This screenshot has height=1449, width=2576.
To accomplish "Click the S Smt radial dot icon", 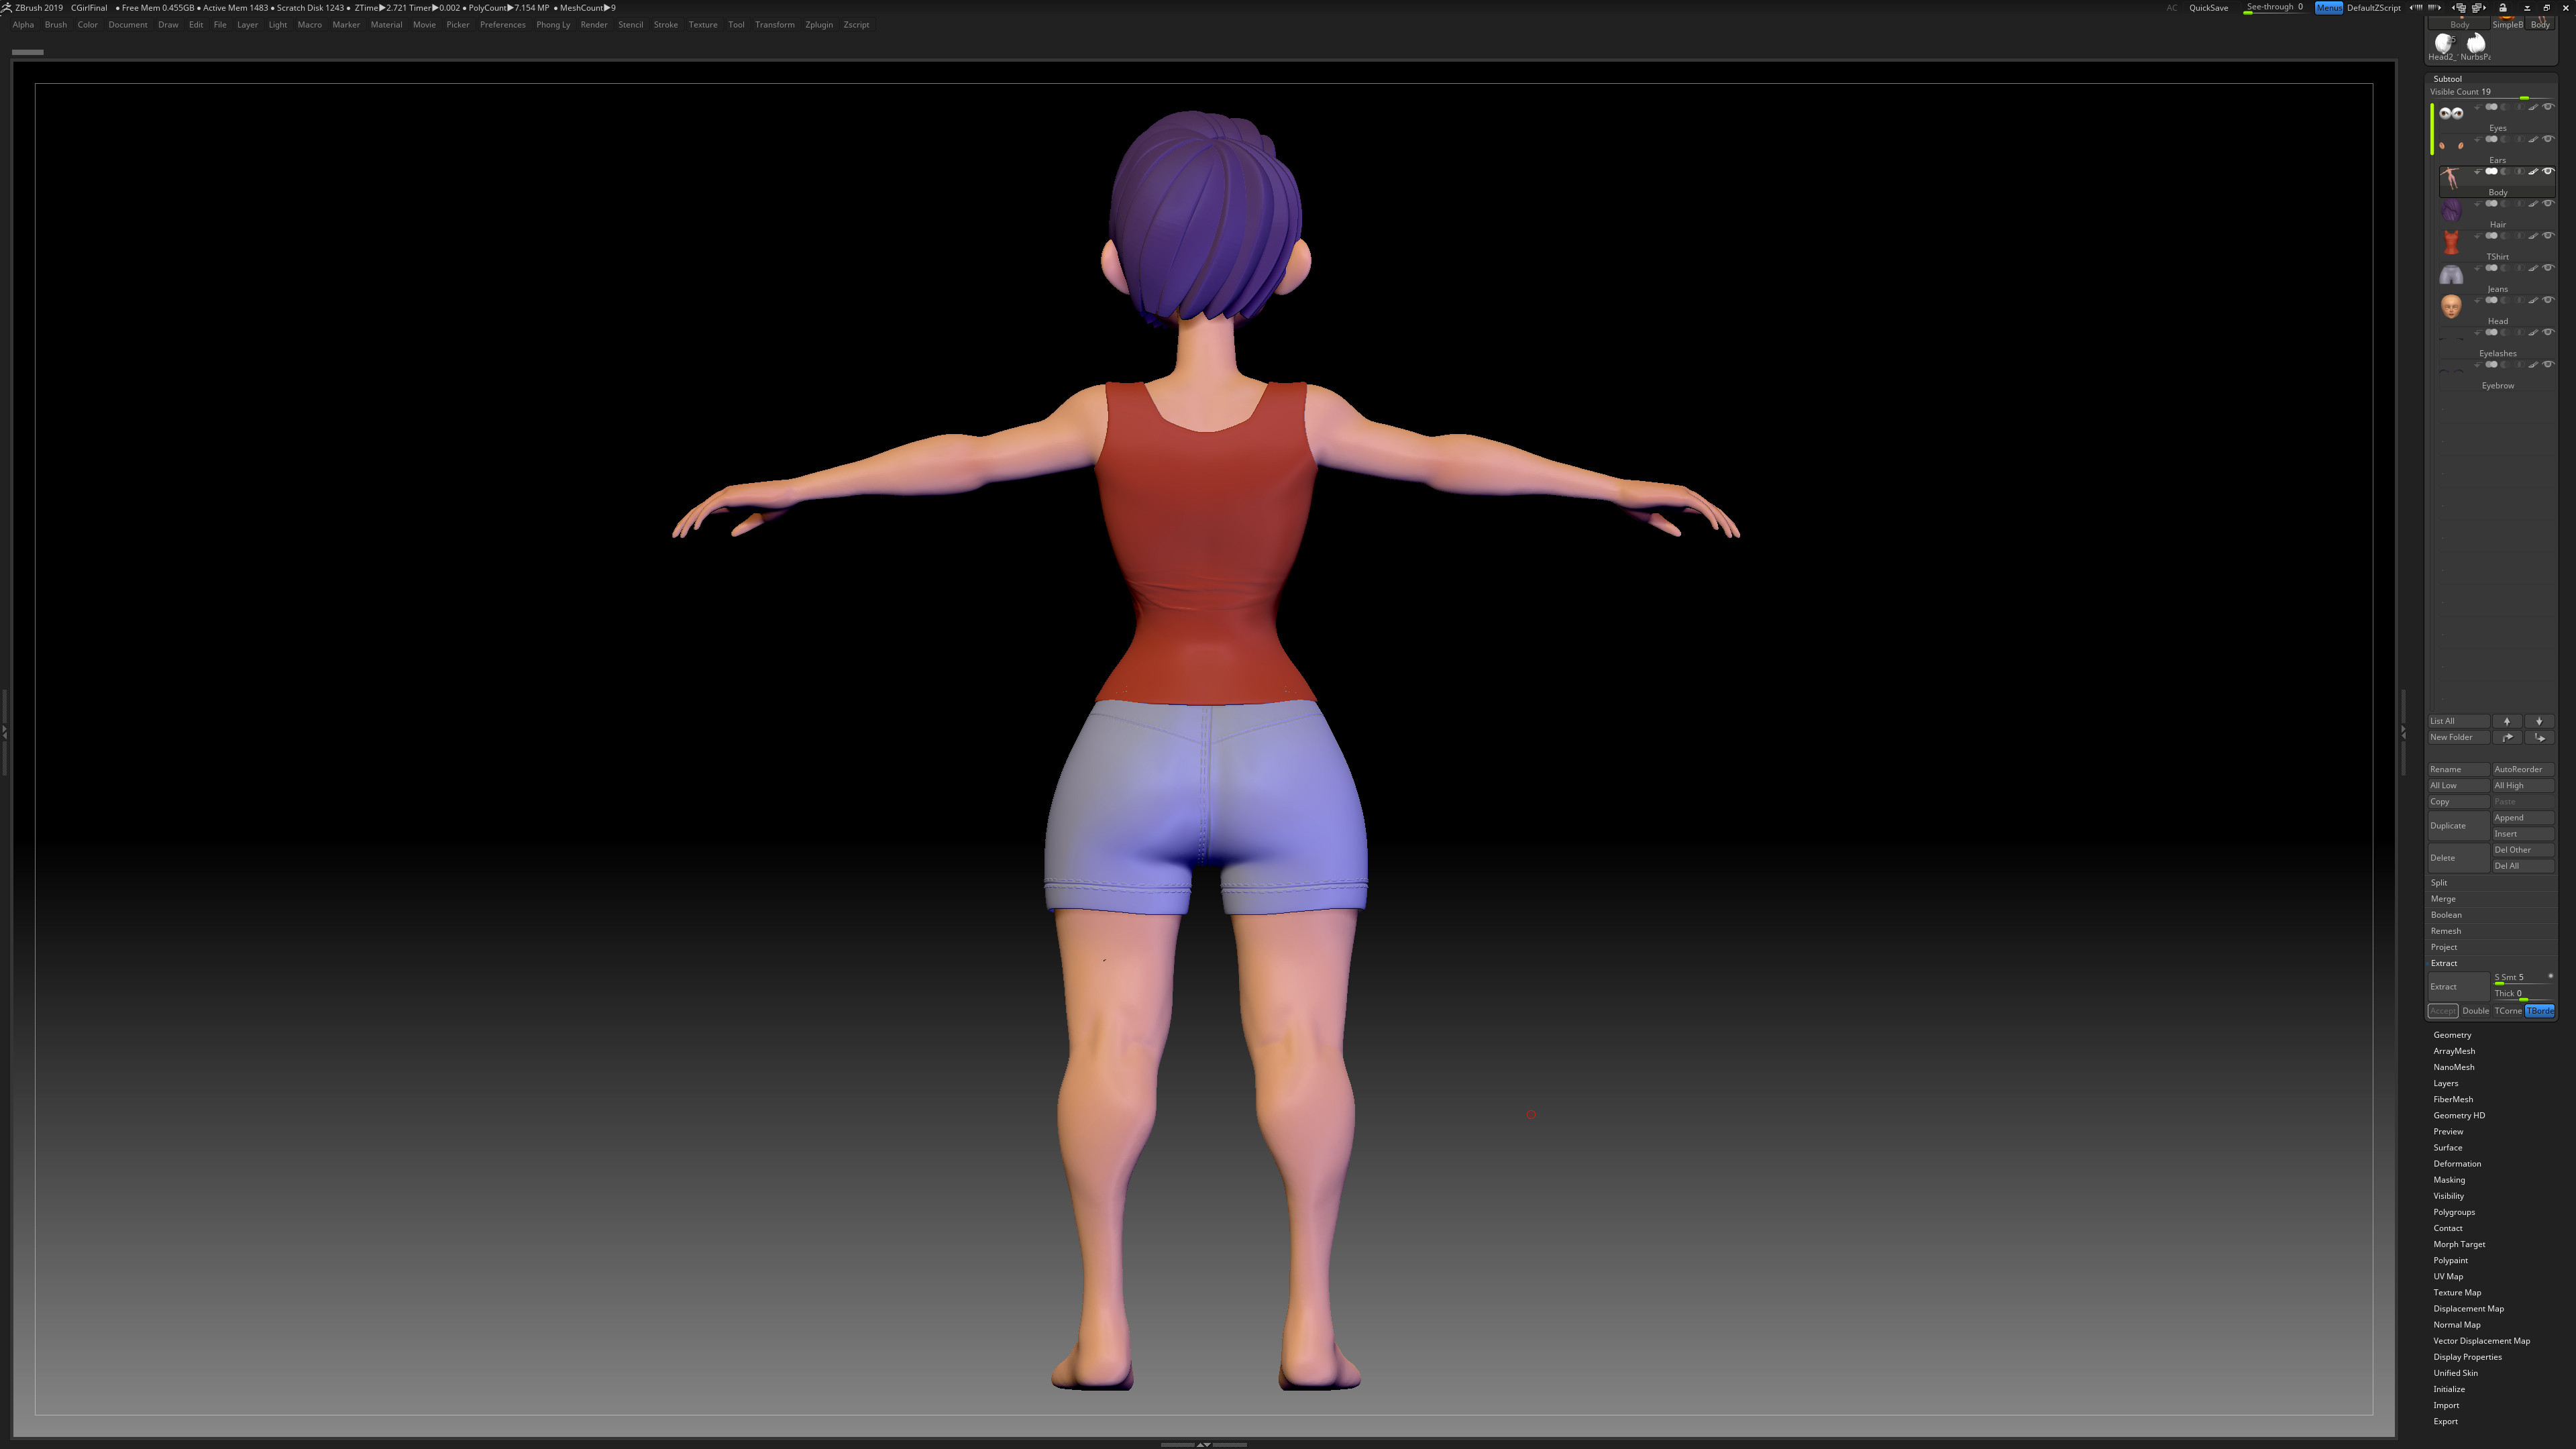I will 2550,976.
